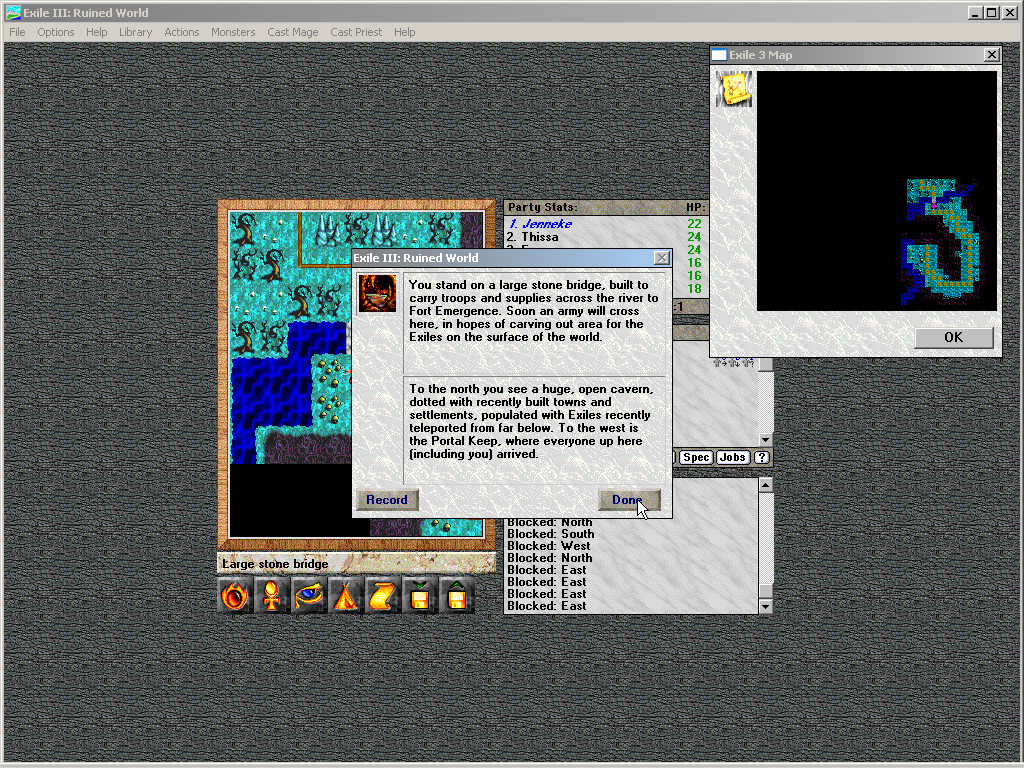Click the 'Large stone bridge' terrain label

point(275,564)
